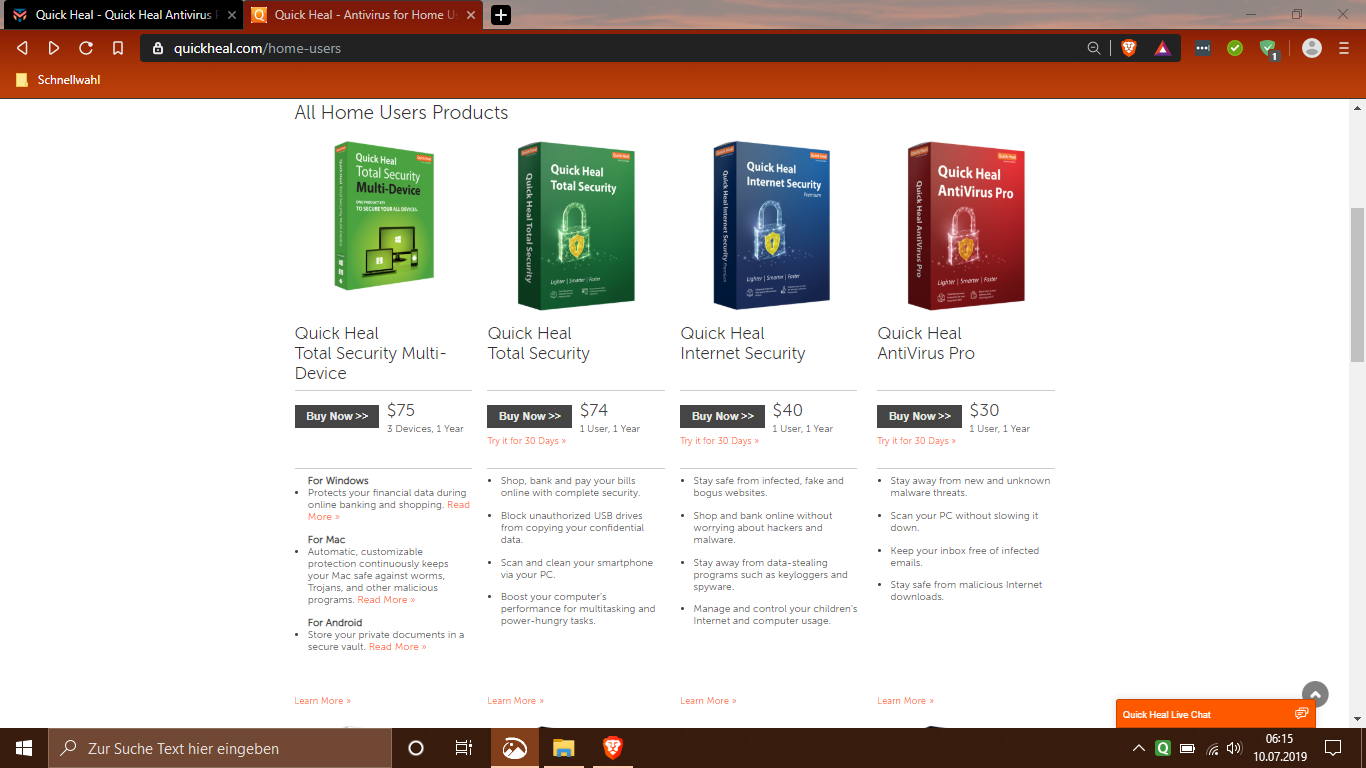Close the Antivirus for Home Users tab

(x=471, y=15)
